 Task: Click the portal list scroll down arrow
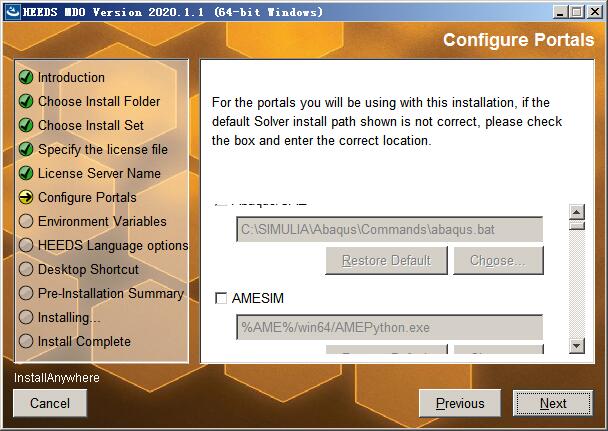577,345
